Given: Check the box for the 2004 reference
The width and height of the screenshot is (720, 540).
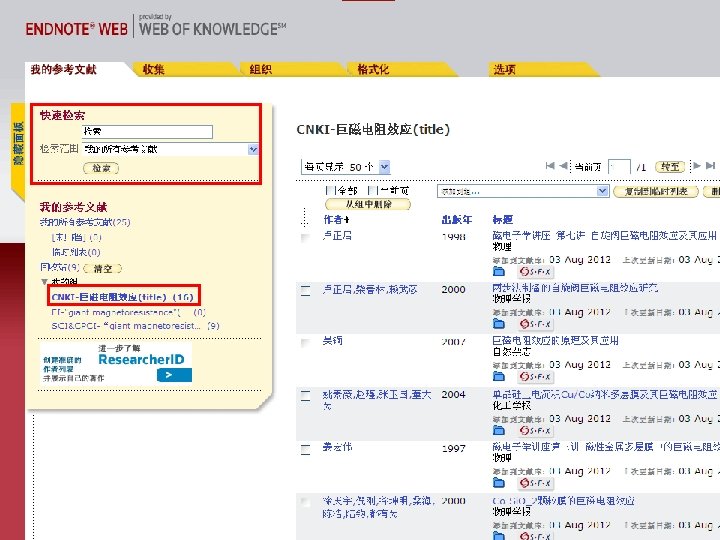Looking at the screenshot, I should (x=305, y=396).
